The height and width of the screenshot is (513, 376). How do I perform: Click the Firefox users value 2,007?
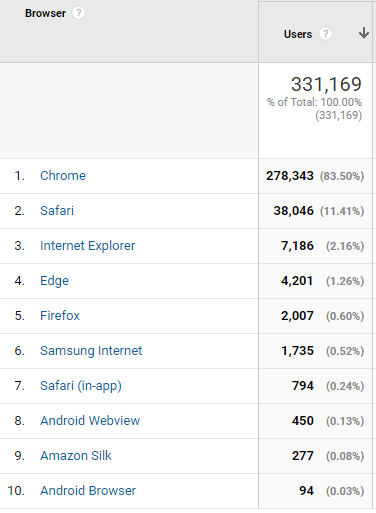297,316
